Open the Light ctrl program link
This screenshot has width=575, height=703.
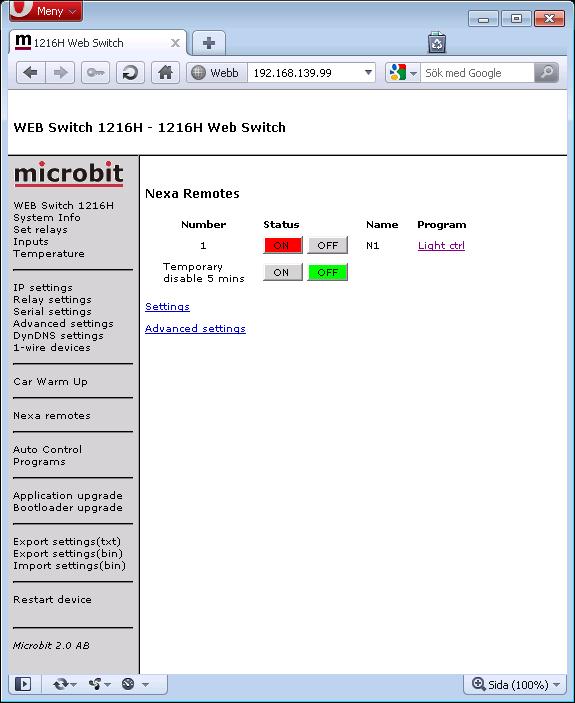click(441, 245)
